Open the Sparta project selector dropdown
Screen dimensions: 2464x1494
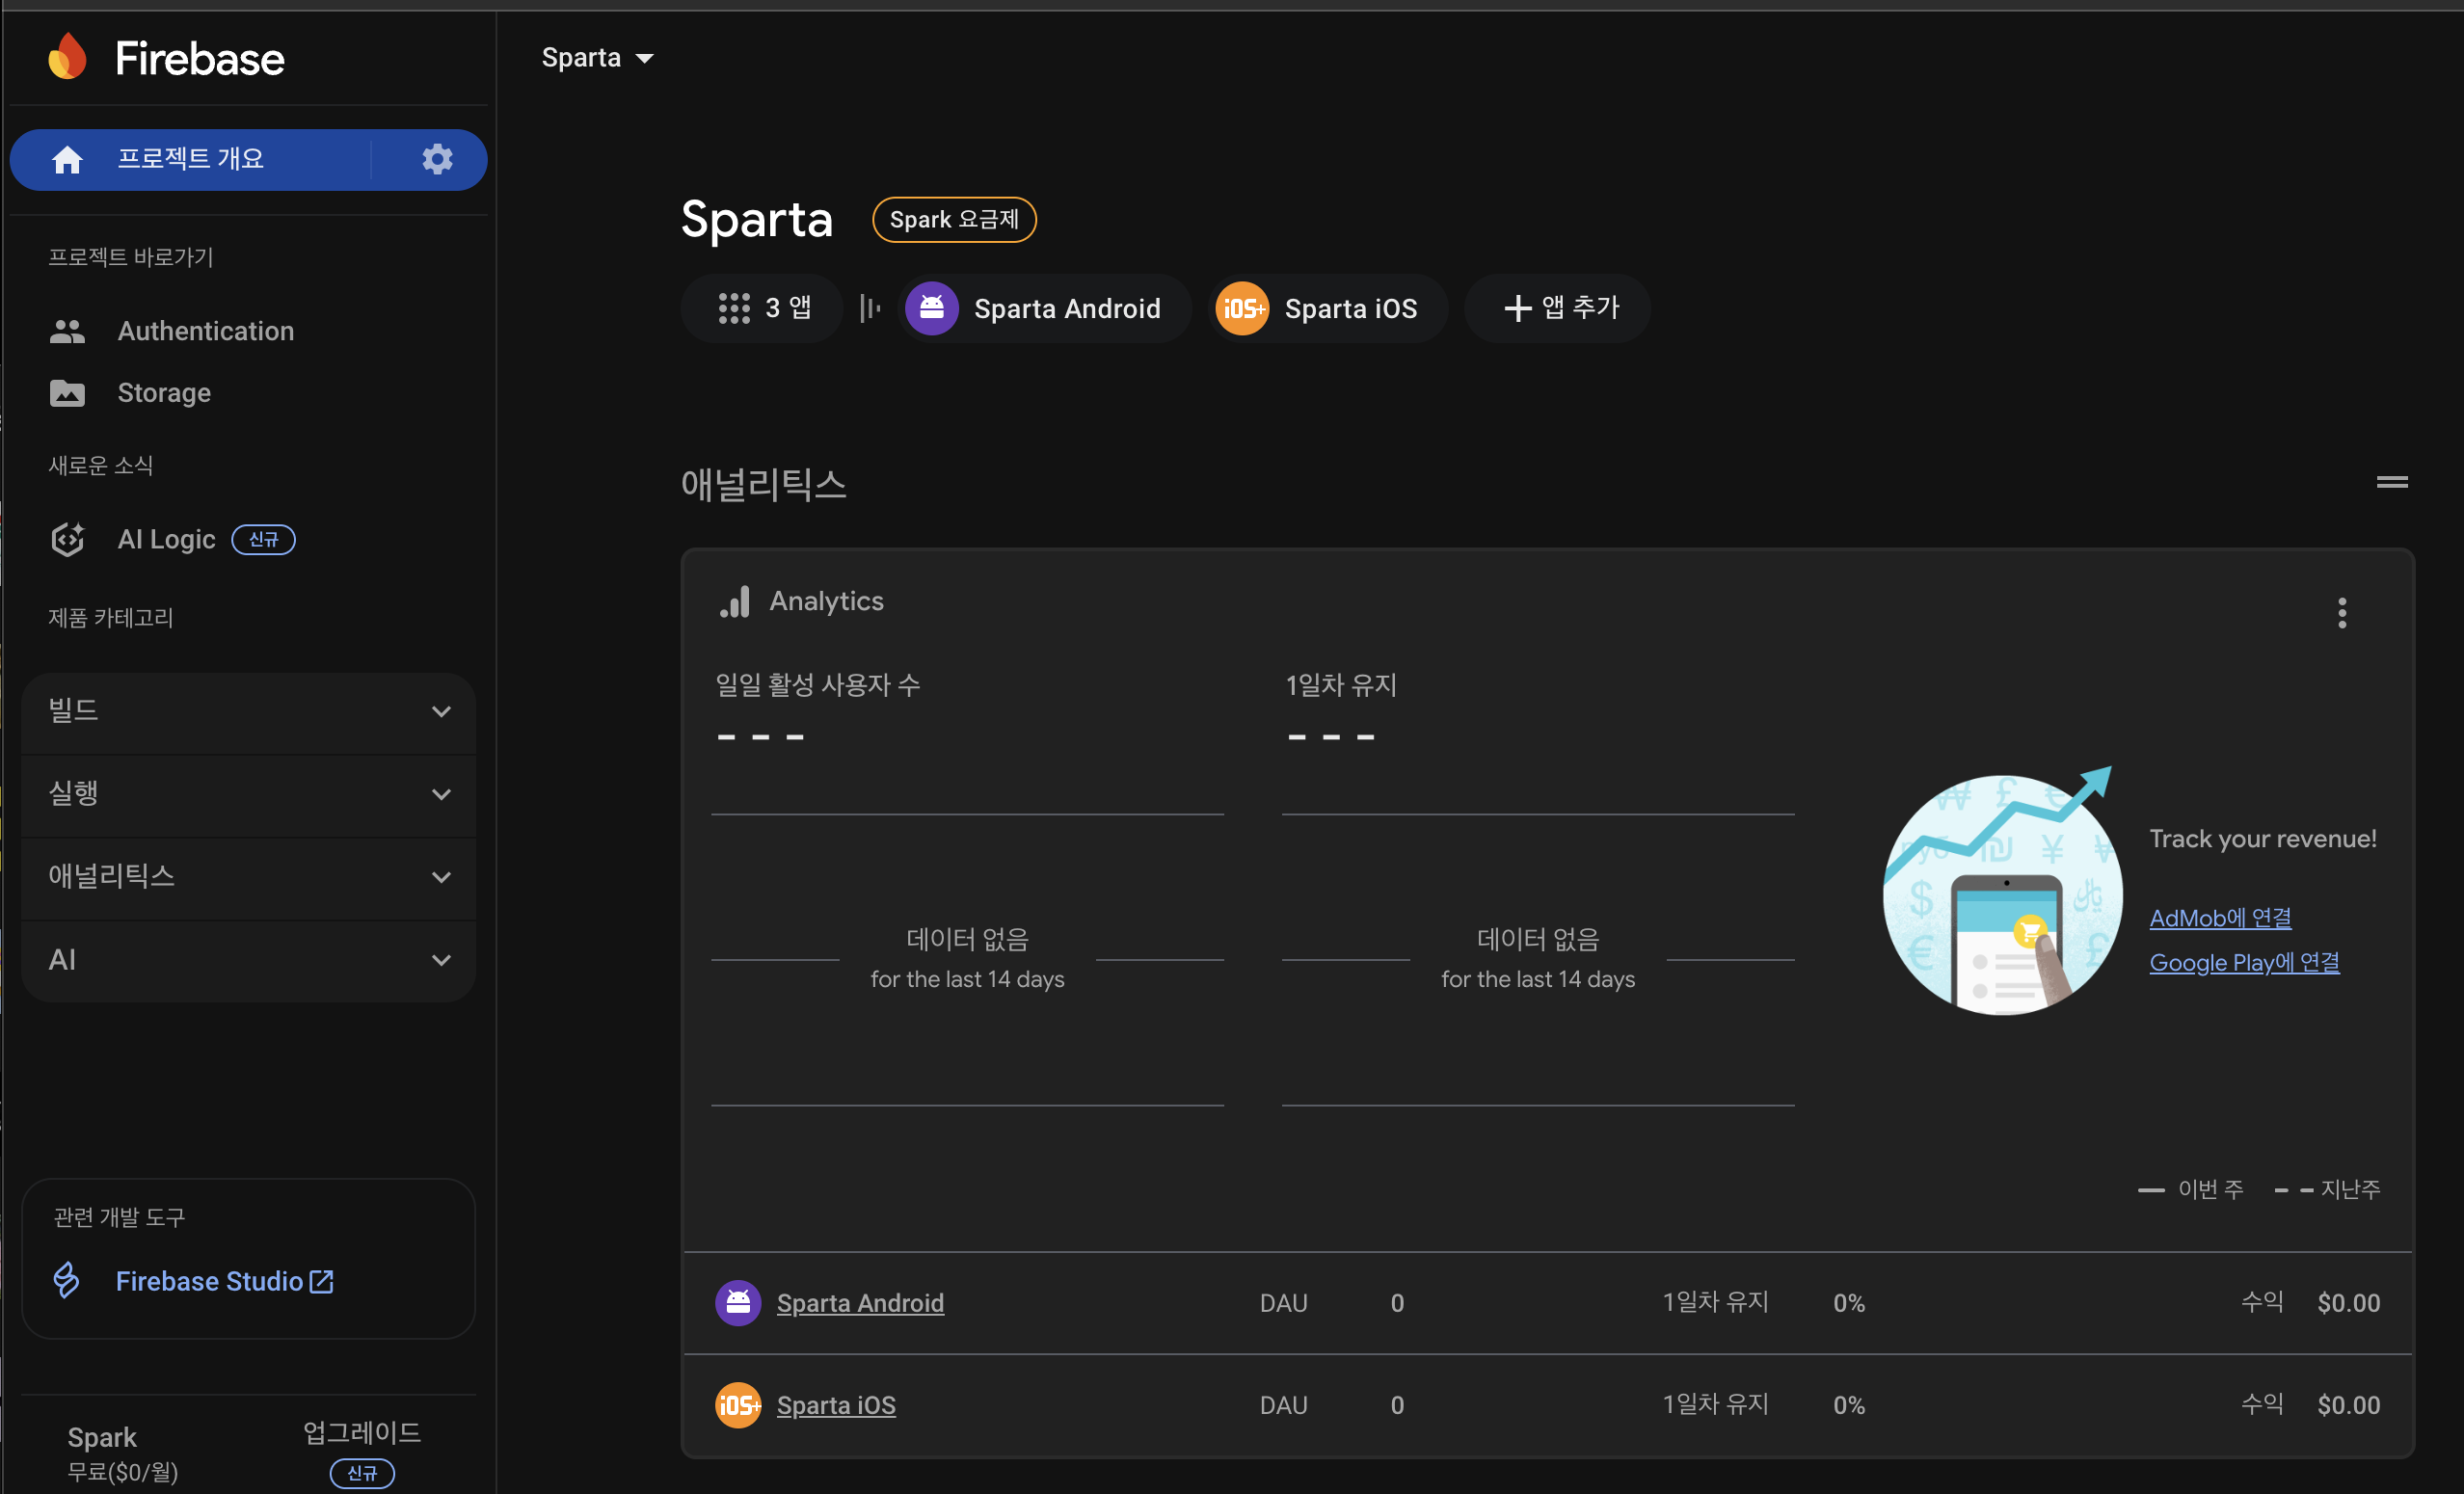[x=598, y=58]
